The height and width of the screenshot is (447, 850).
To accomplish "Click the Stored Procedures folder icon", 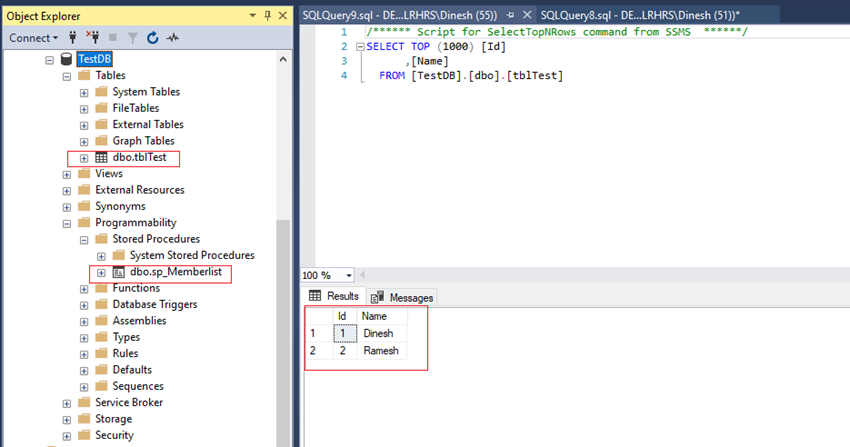I will point(101,238).
